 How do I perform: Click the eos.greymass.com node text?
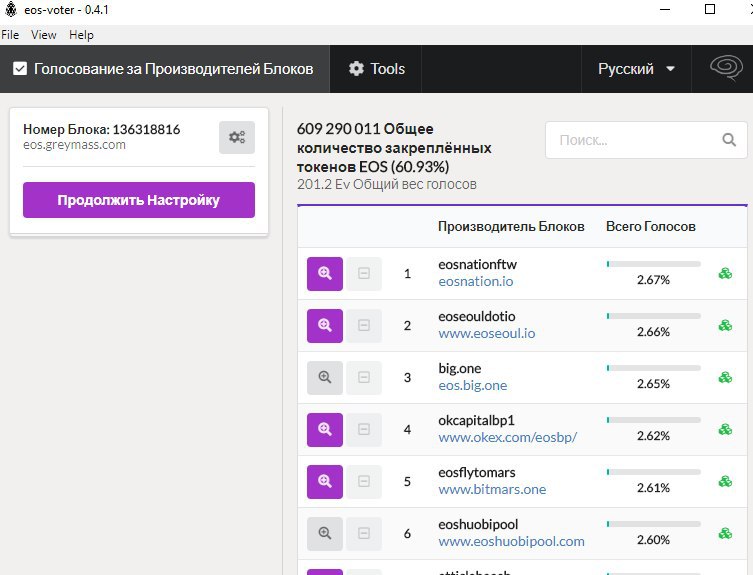(x=74, y=145)
